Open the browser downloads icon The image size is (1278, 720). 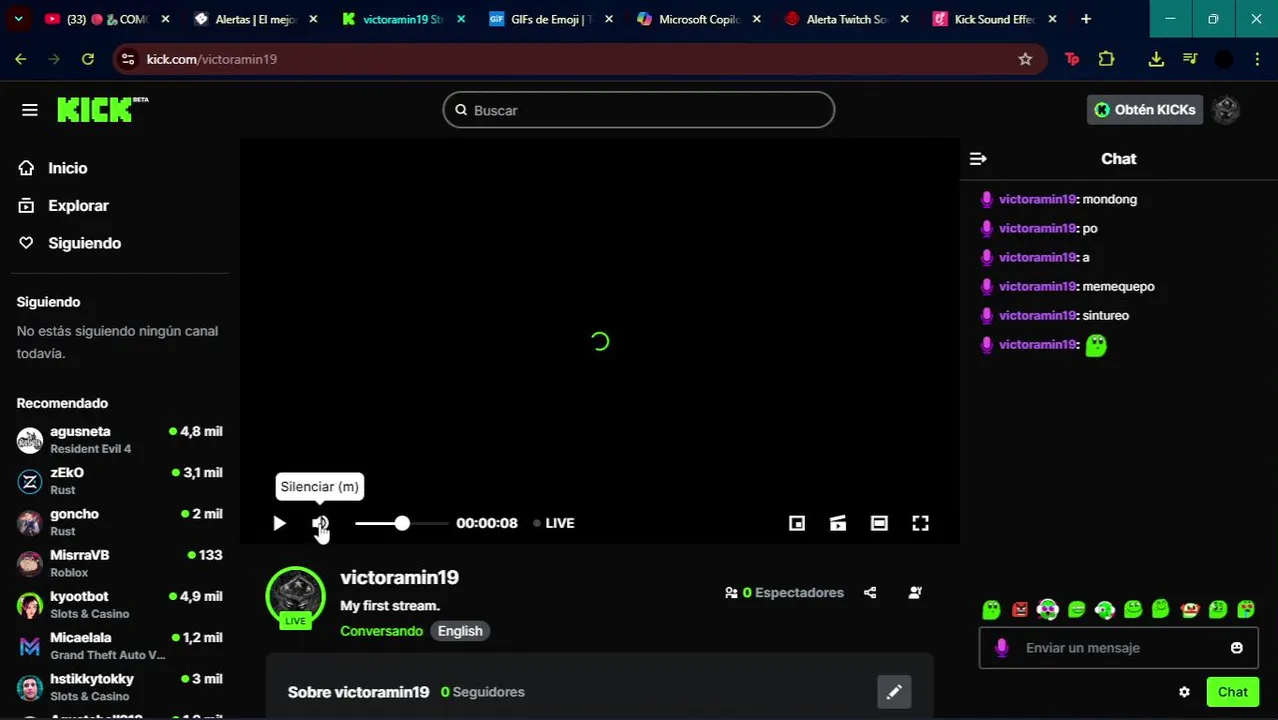[1156, 59]
